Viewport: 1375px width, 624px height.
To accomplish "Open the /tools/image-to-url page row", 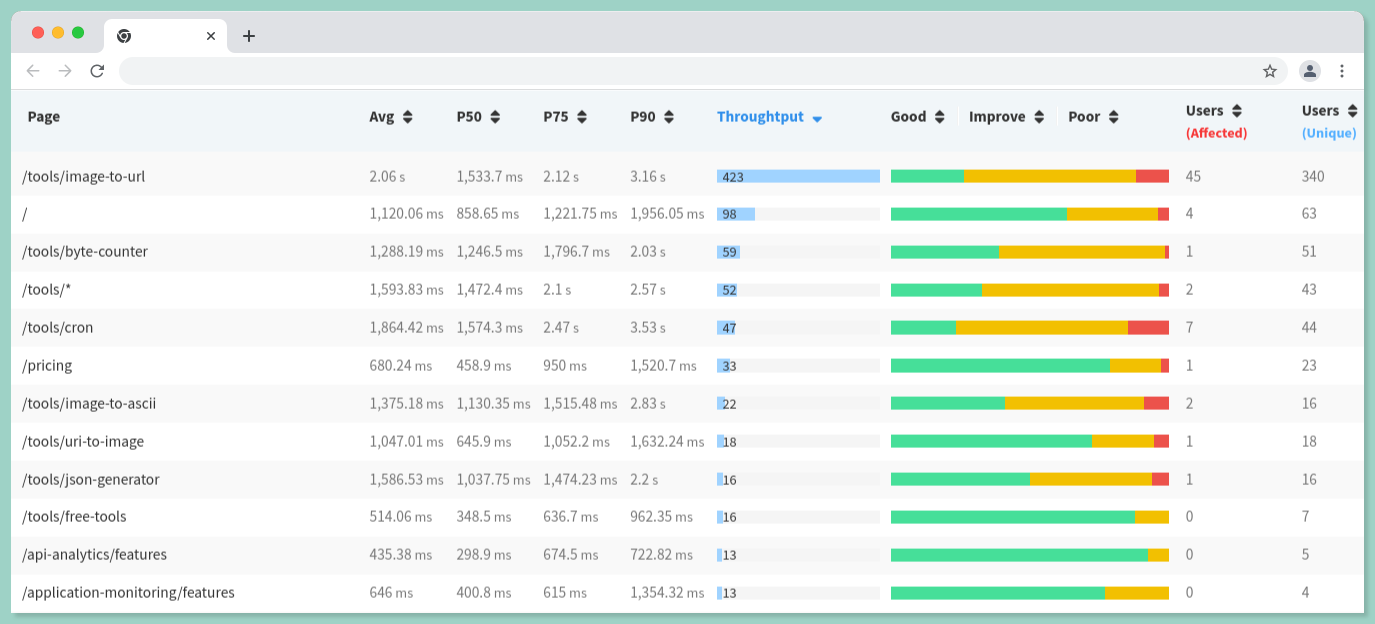I will (688, 176).
